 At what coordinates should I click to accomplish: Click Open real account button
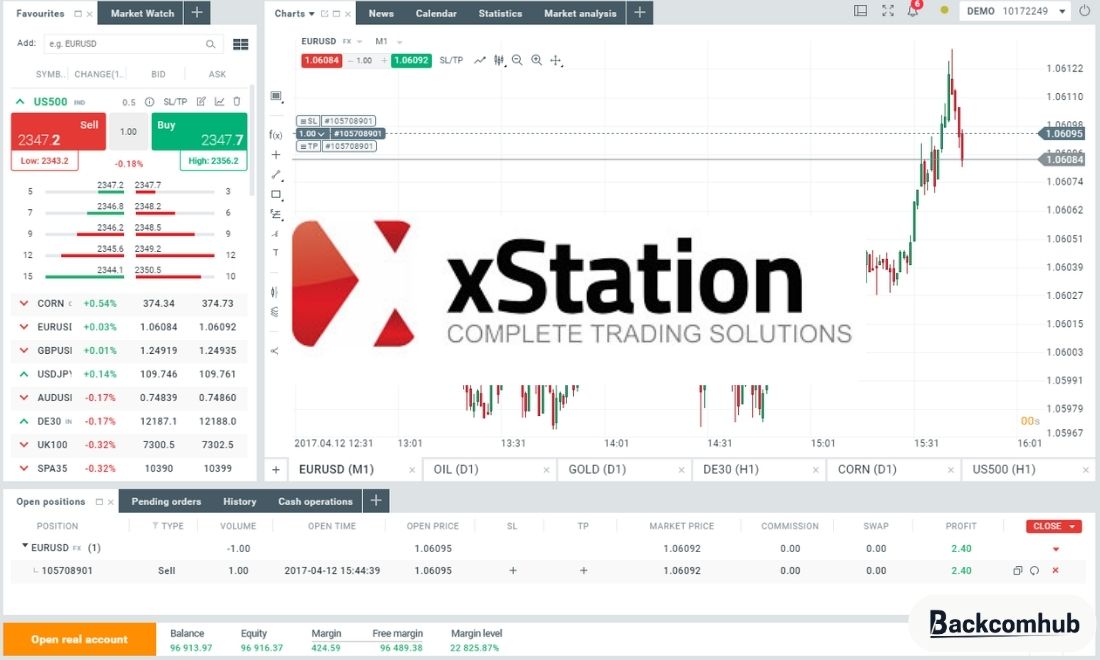[x=79, y=639]
